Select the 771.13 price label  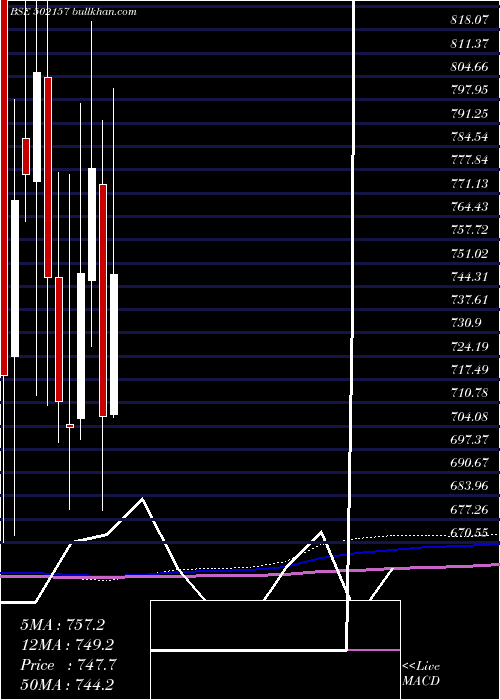click(x=469, y=183)
